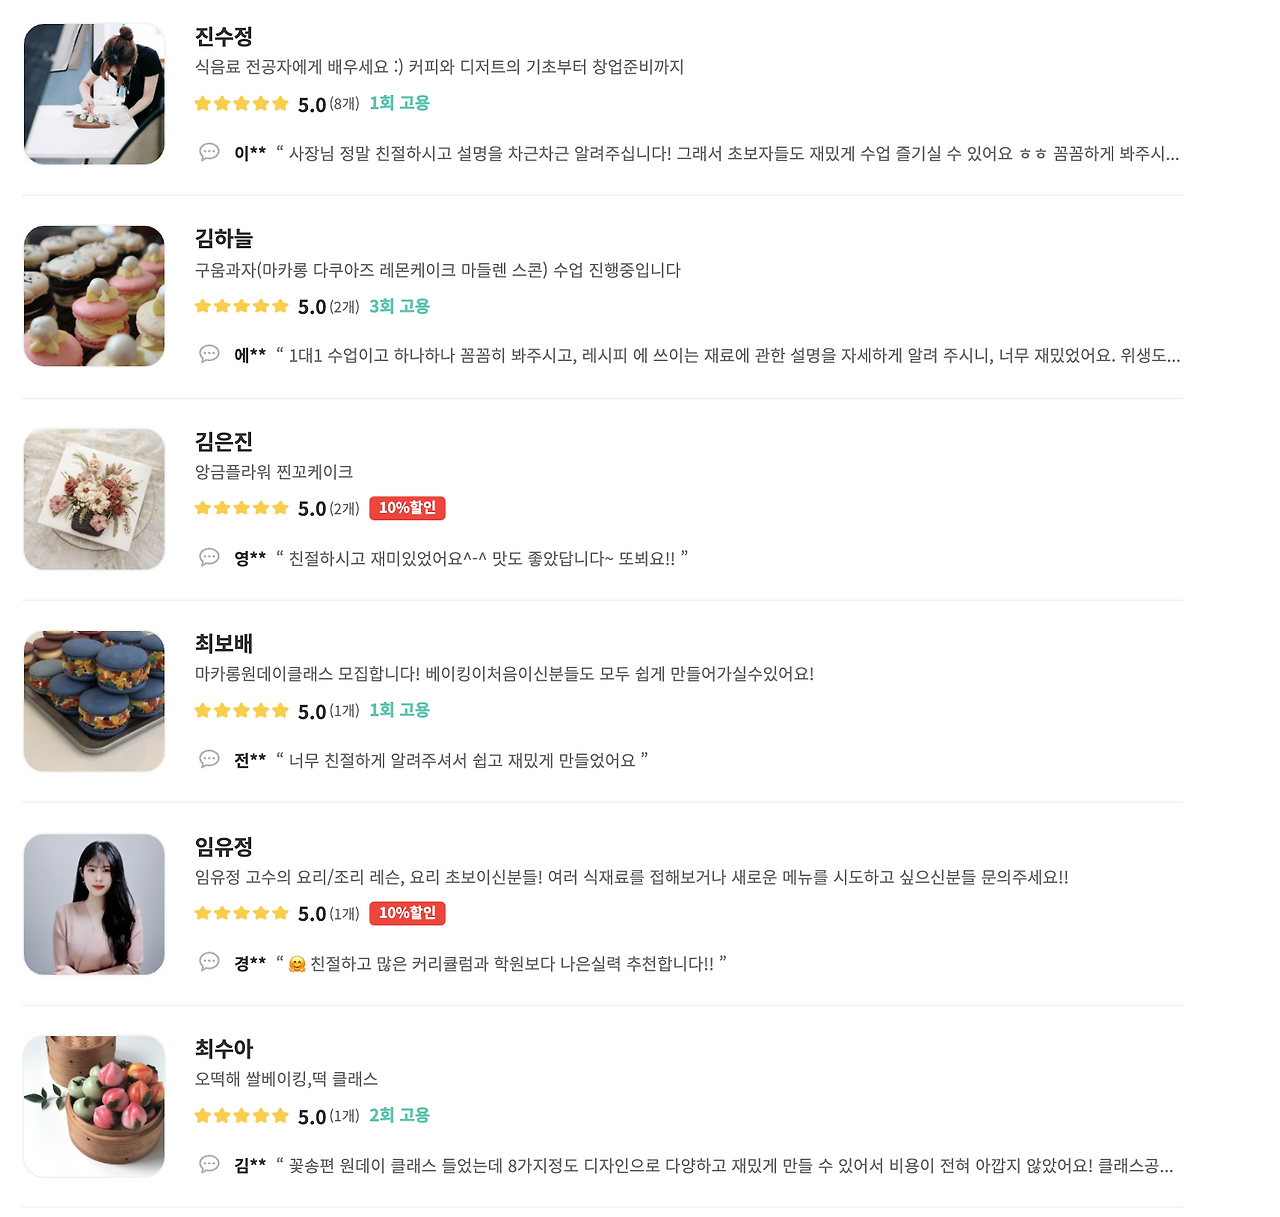
Task: Click the comment icon in 최수아's review line
Action: pos(209,1164)
